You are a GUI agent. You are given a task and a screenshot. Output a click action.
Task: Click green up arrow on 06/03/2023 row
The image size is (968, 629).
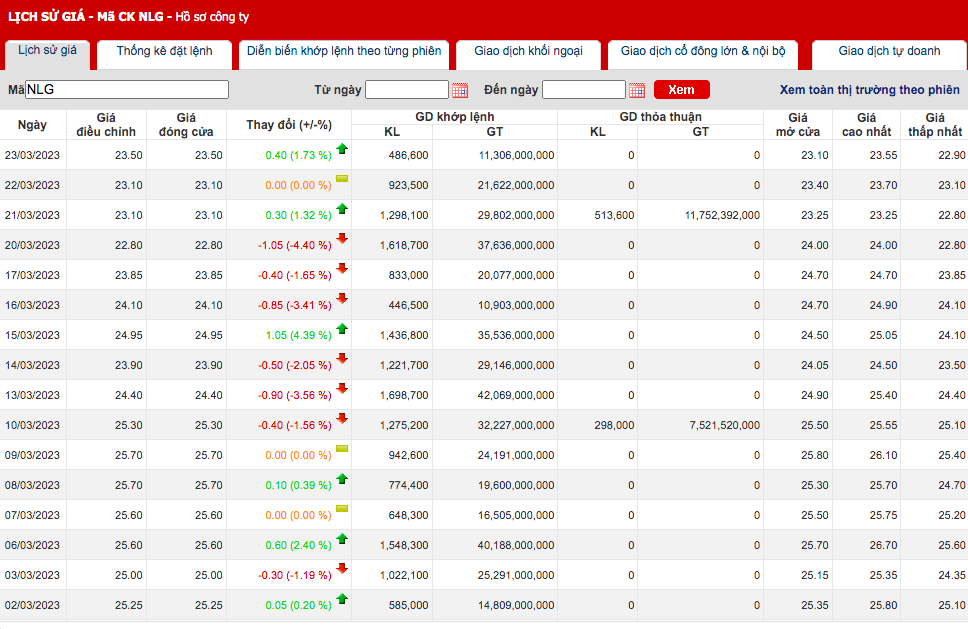pyautogui.click(x=342, y=538)
